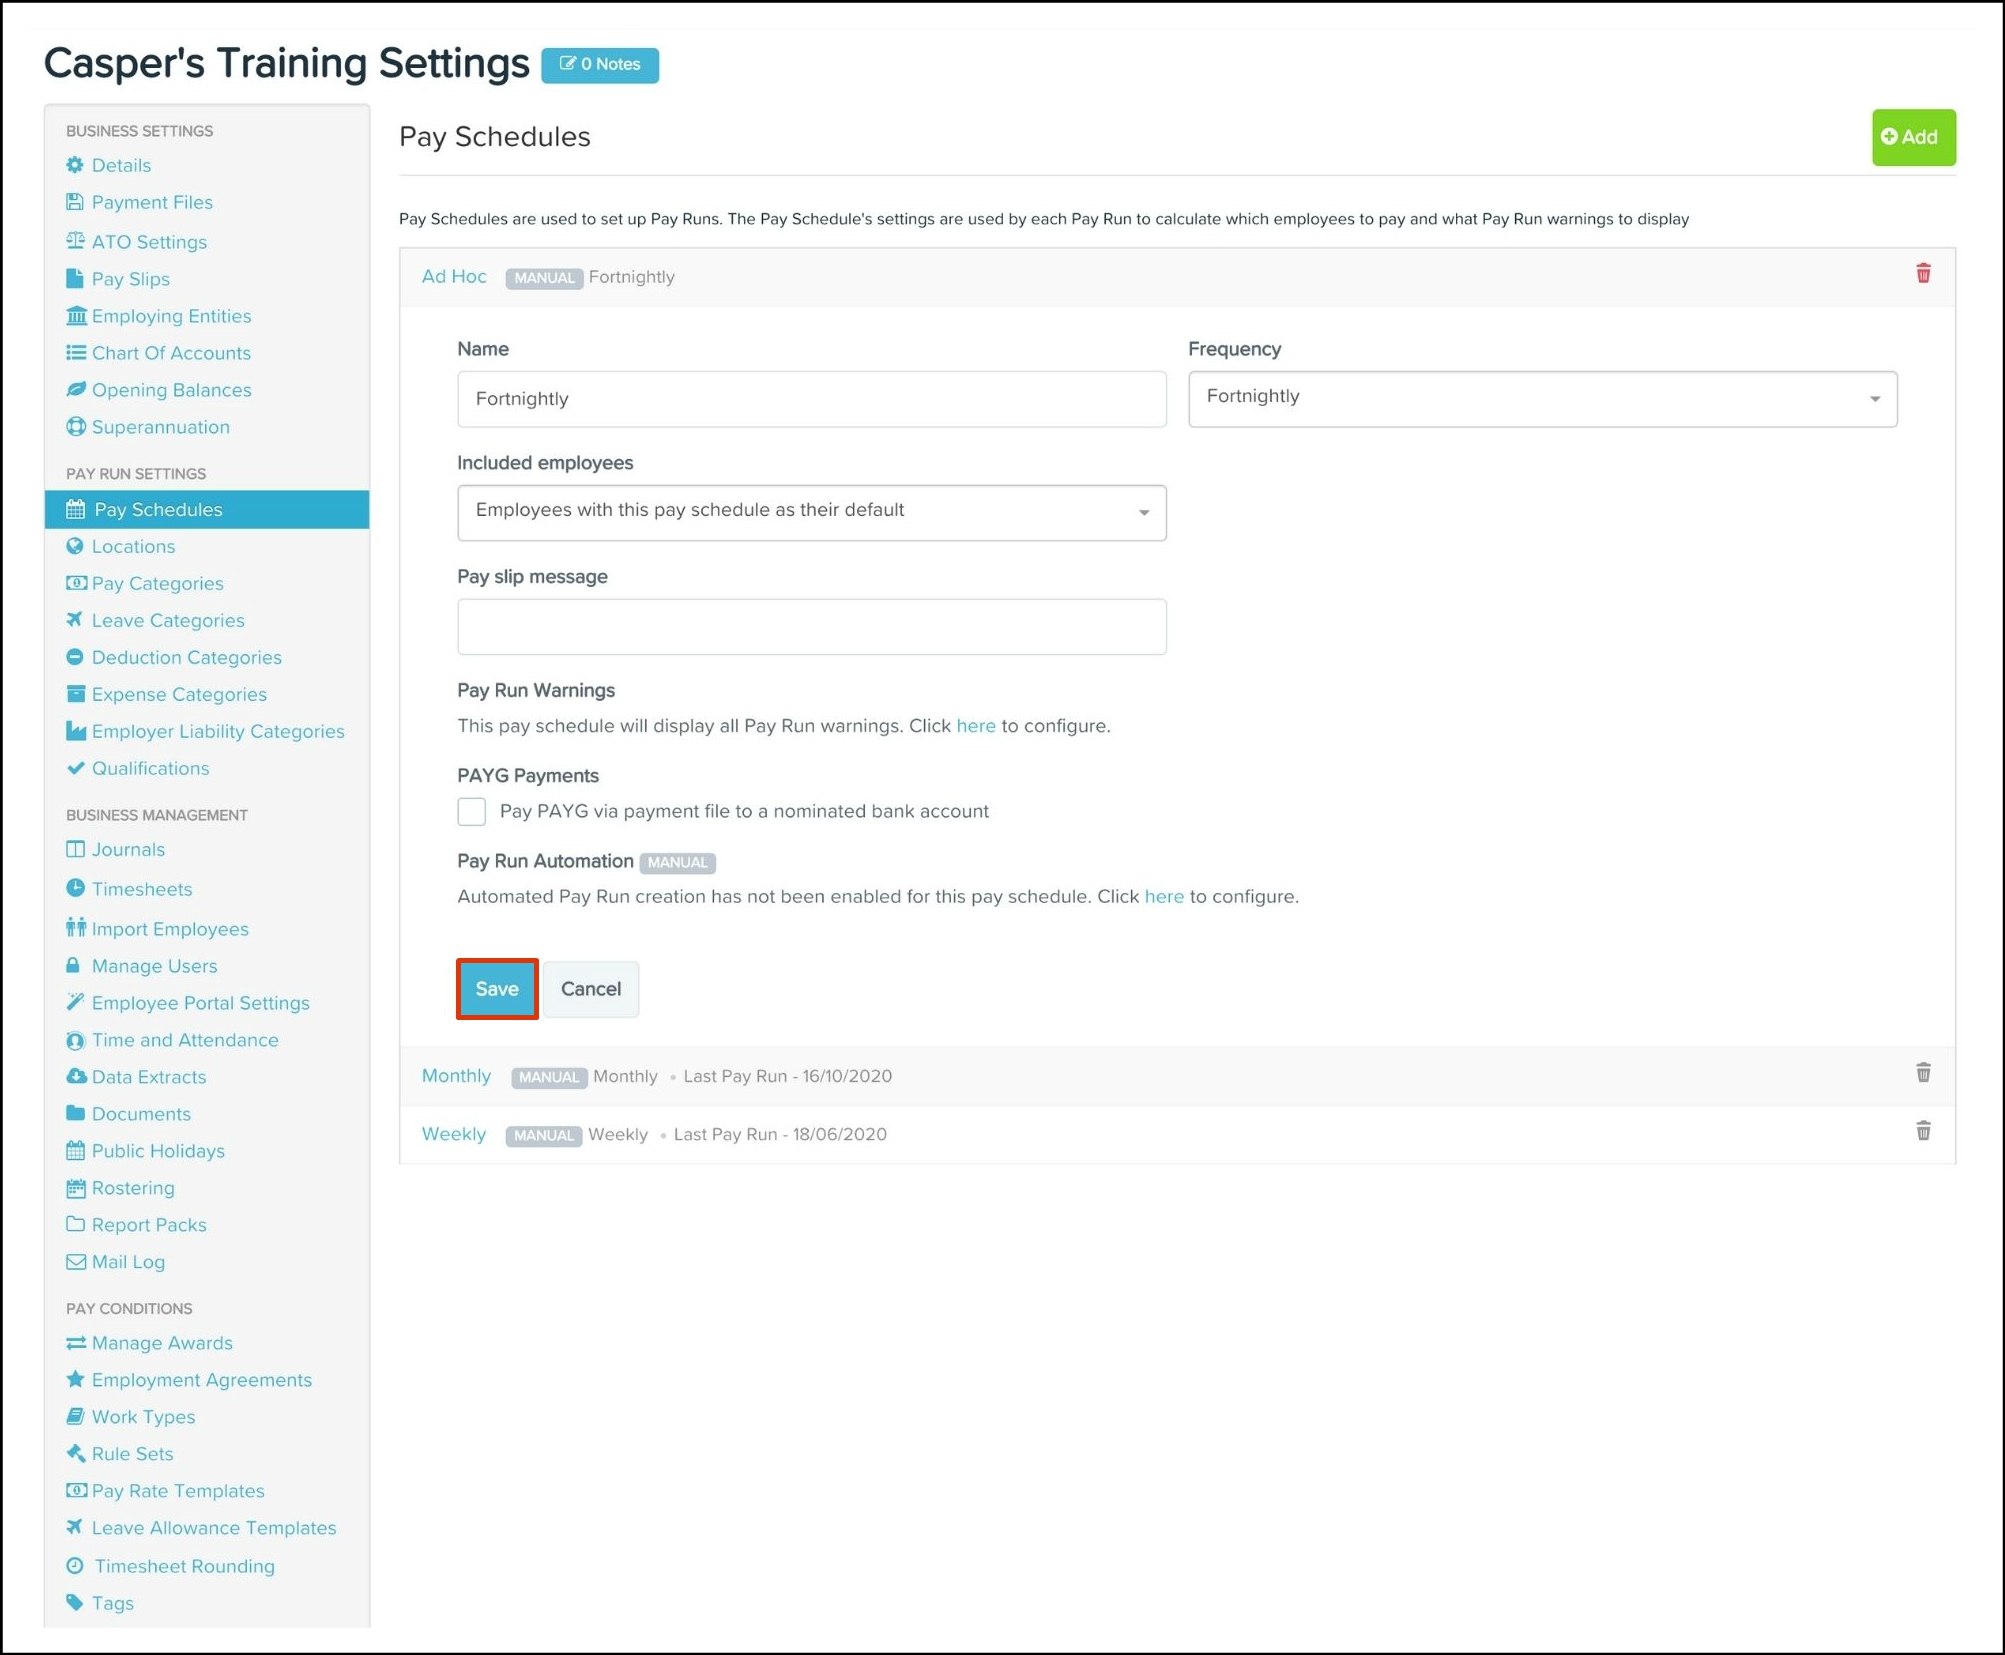Click the red trash icon for Fortnightly schedule
The width and height of the screenshot is (2005, 1655).
click(x=1922, y=274)
